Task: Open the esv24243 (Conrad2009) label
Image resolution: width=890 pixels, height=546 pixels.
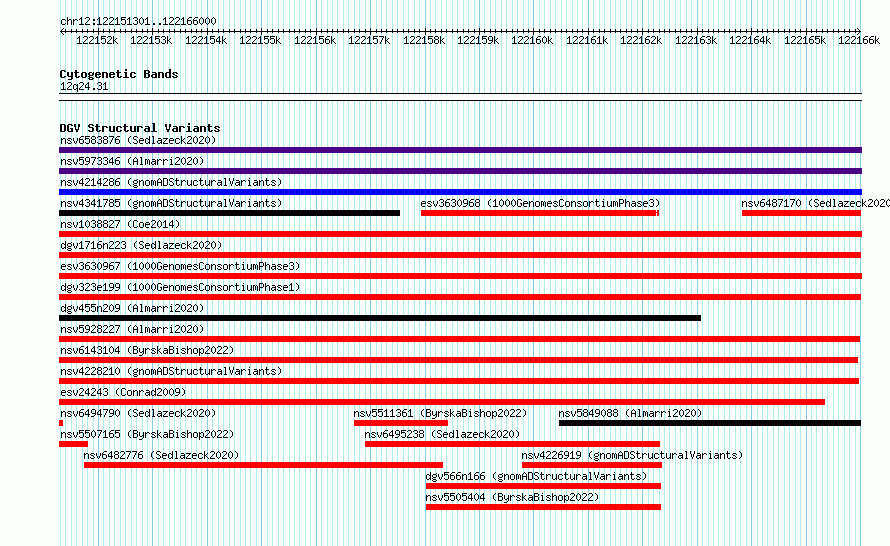Action: pyautogui.click(x=123, y=392)
